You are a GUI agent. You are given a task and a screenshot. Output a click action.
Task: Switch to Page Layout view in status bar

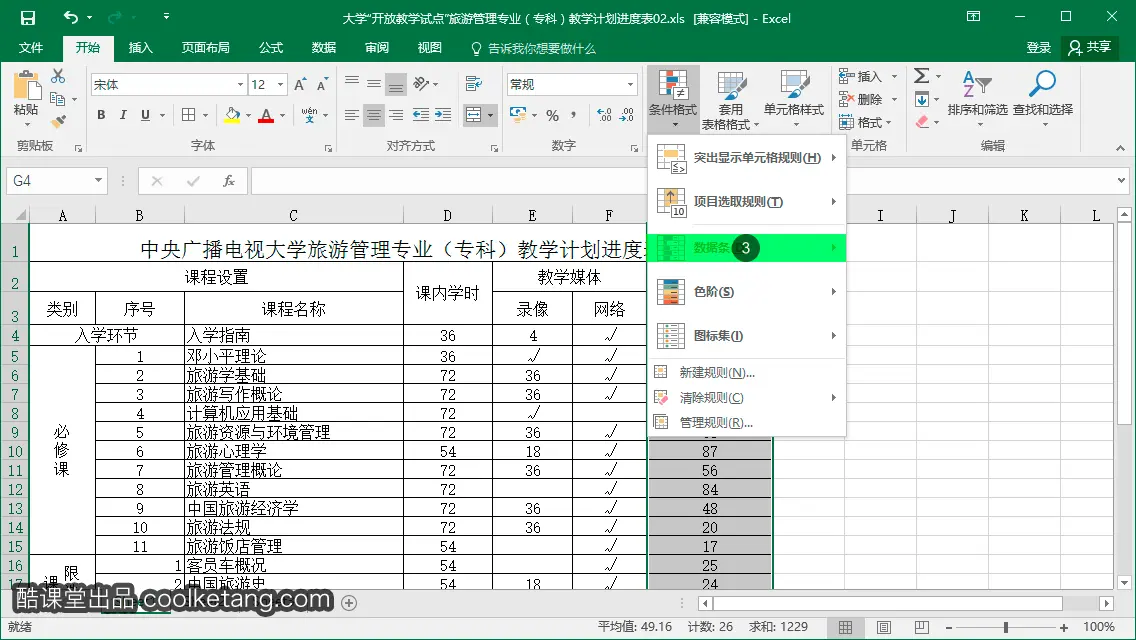point(884,628)
